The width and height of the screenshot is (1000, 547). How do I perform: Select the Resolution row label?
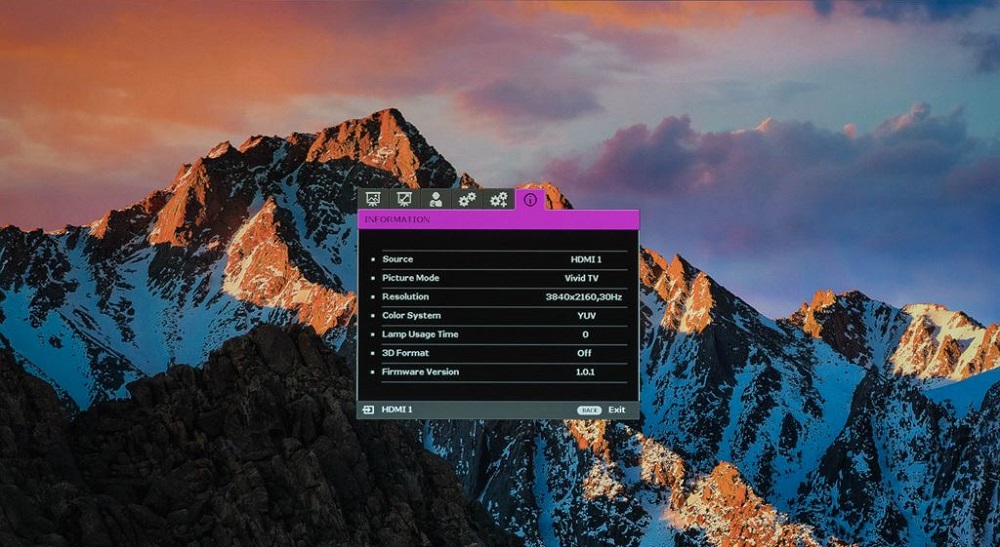[x=405, y=296]
